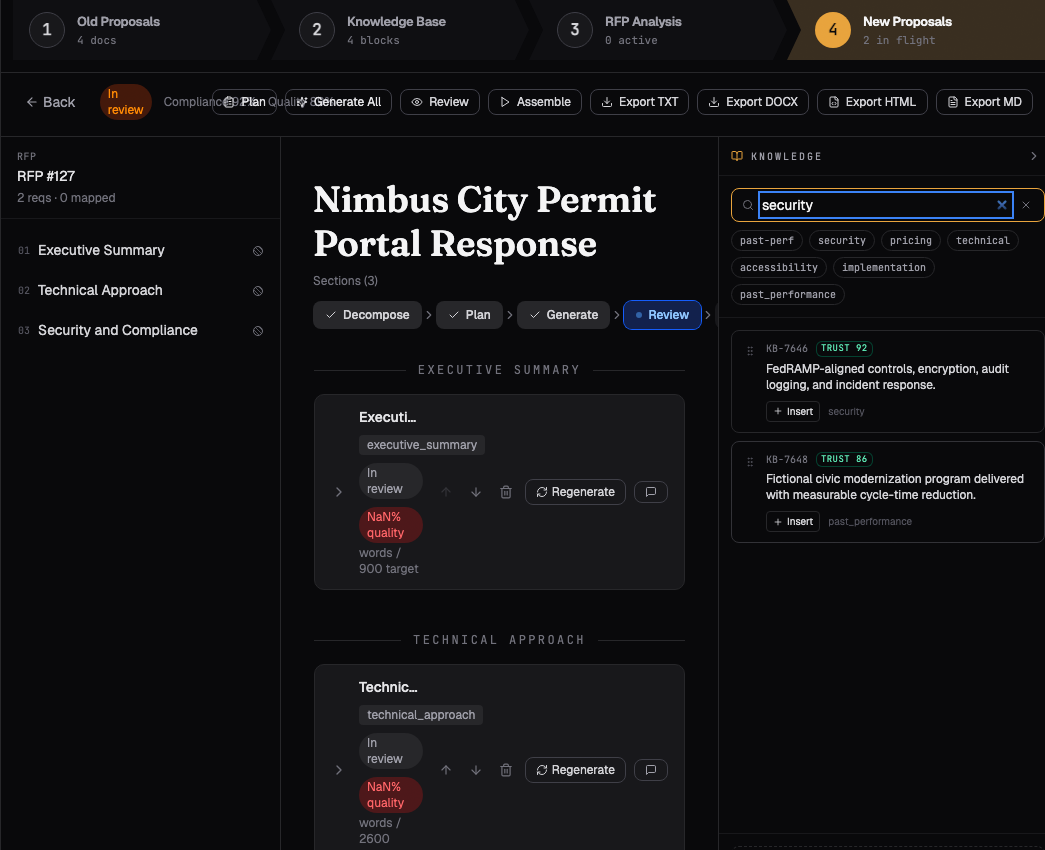Grab drag handle of KB-7646 card
Image resolution: width=1045 pixels, height=850 pixels.
click(750, 351)
